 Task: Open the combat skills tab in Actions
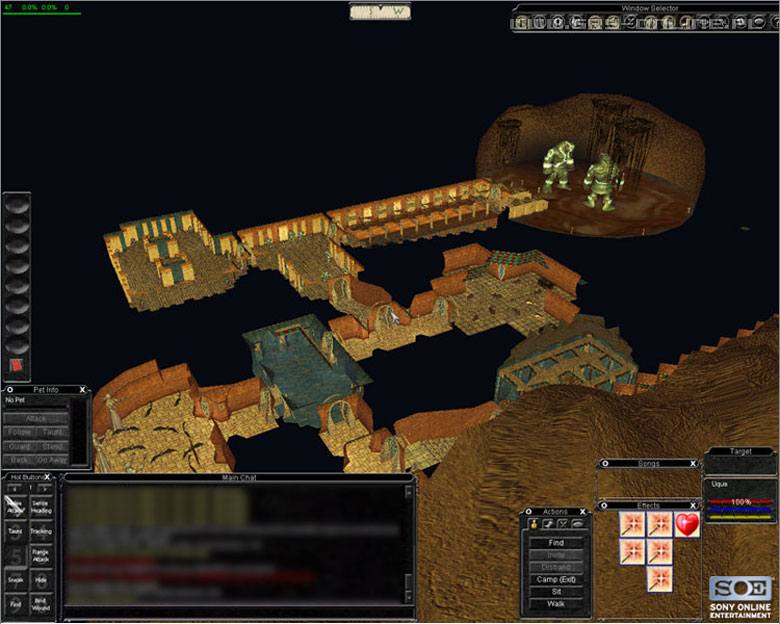pyautogui.click(x=563, y=523)
